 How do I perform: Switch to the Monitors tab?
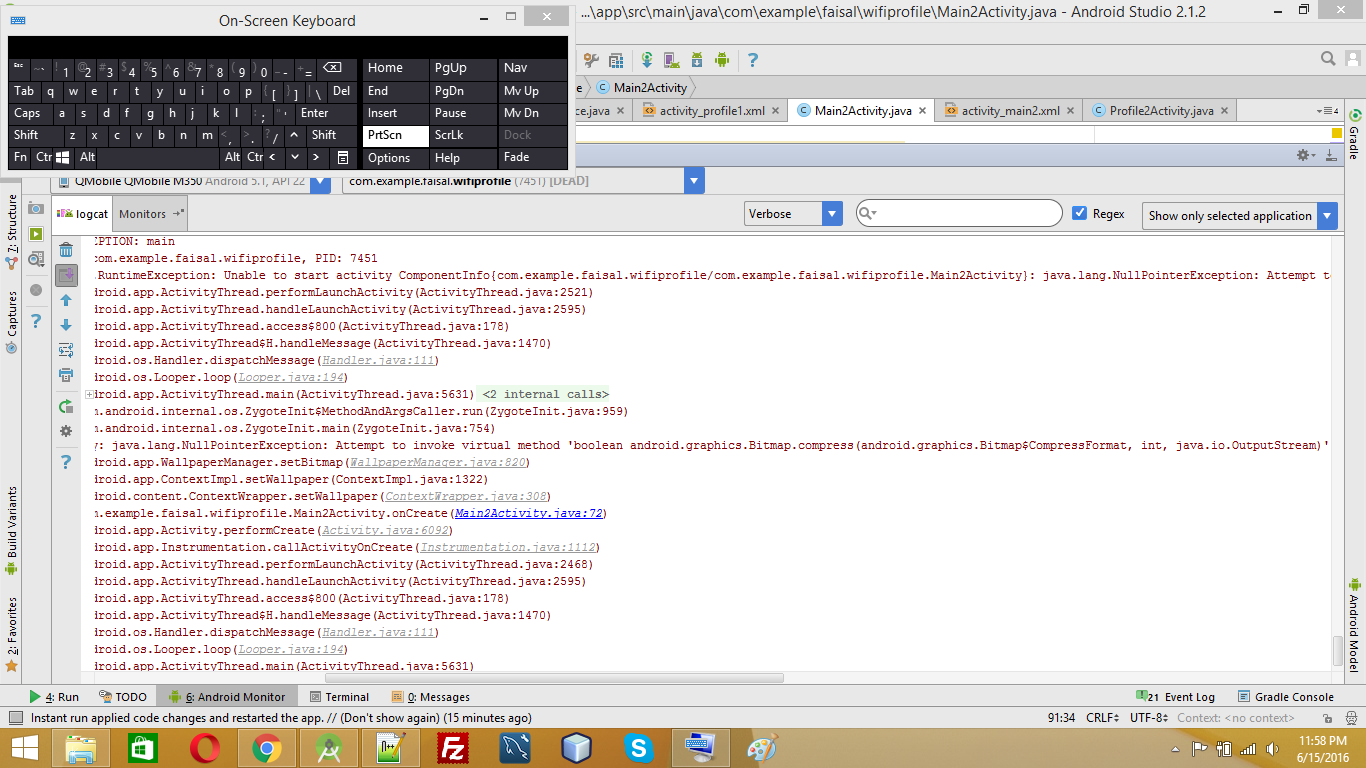pyautogui.click(x=151, y=213)
